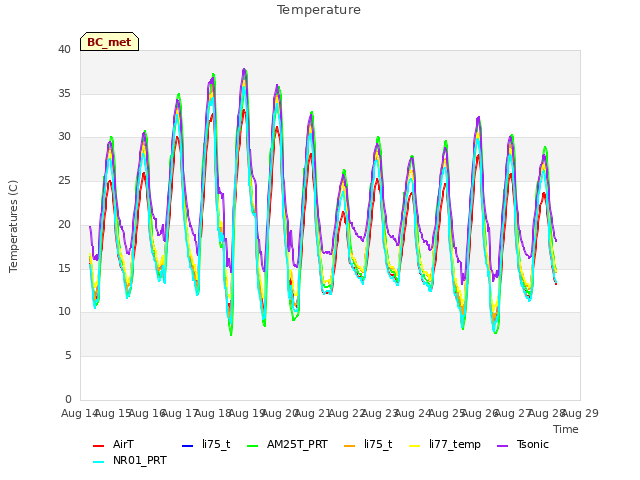Click the Aug 23 x-axis tick label
Image resolution: width=640 pixels, height=480 pixels.
(x=380, y=413)
